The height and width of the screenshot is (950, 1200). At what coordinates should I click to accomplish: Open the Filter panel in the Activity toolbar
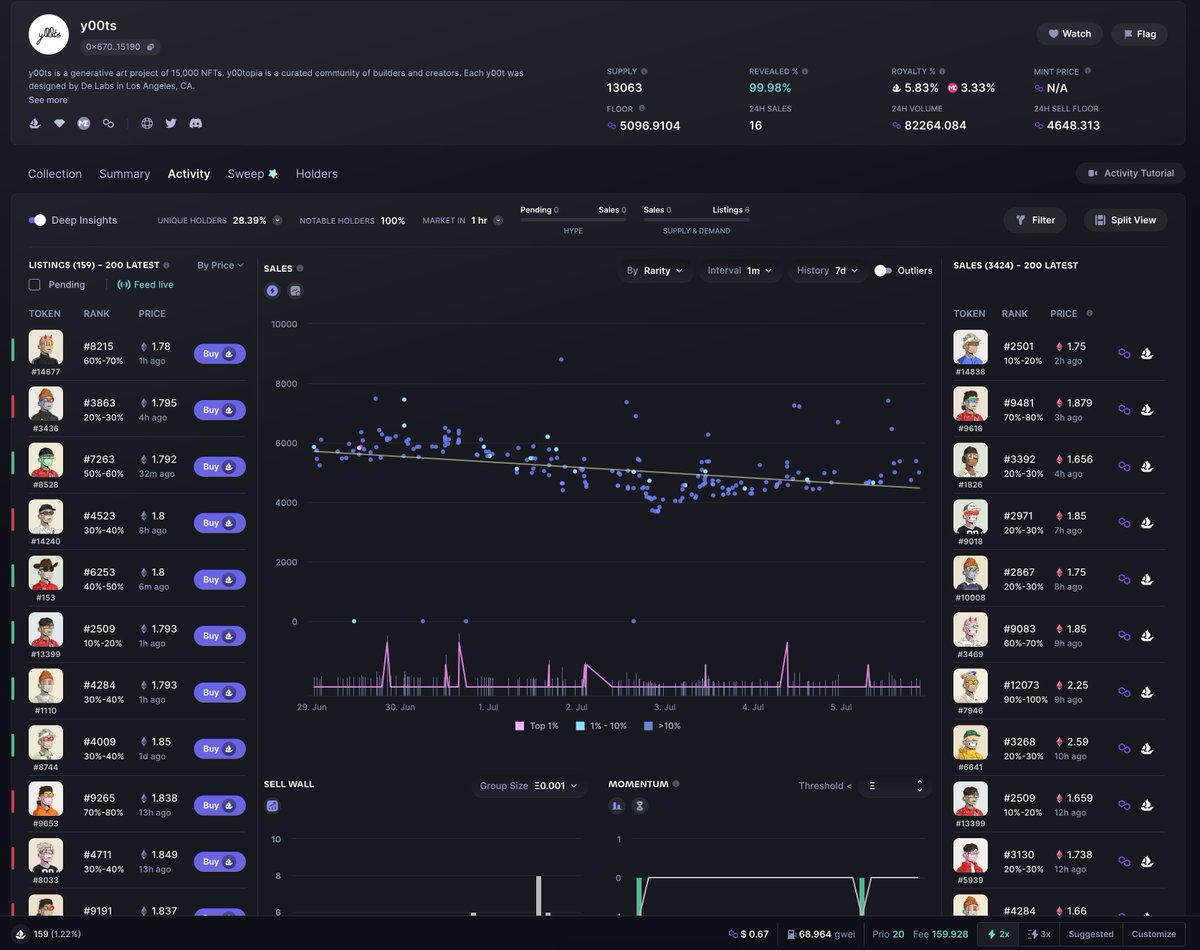coord(1034,220)
